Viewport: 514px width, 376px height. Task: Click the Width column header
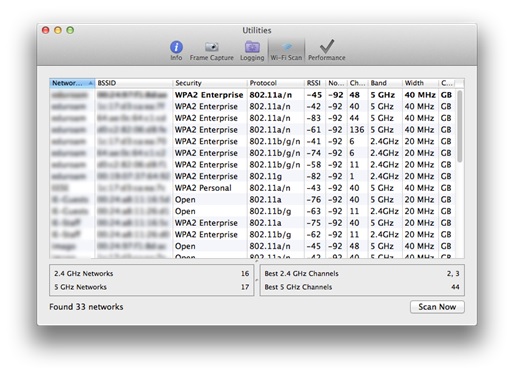420,83
